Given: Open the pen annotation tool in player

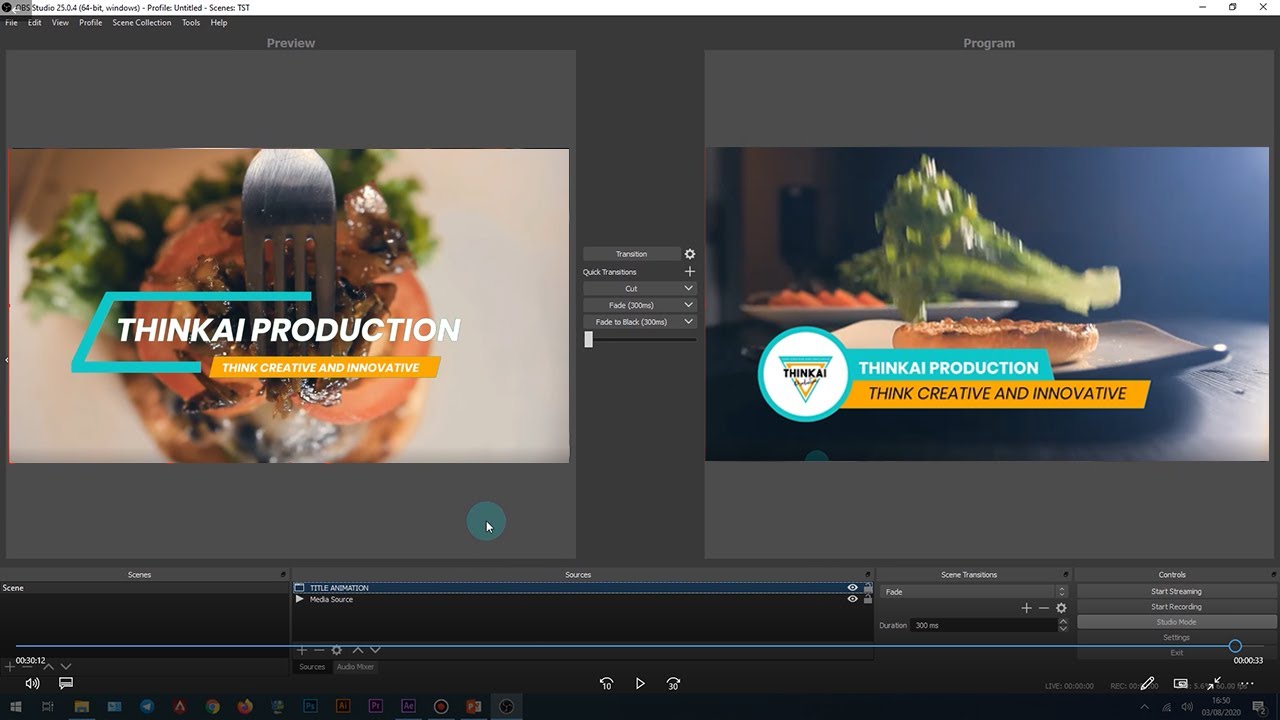Looking at the screenshot, I should (x=1147, y=684).
